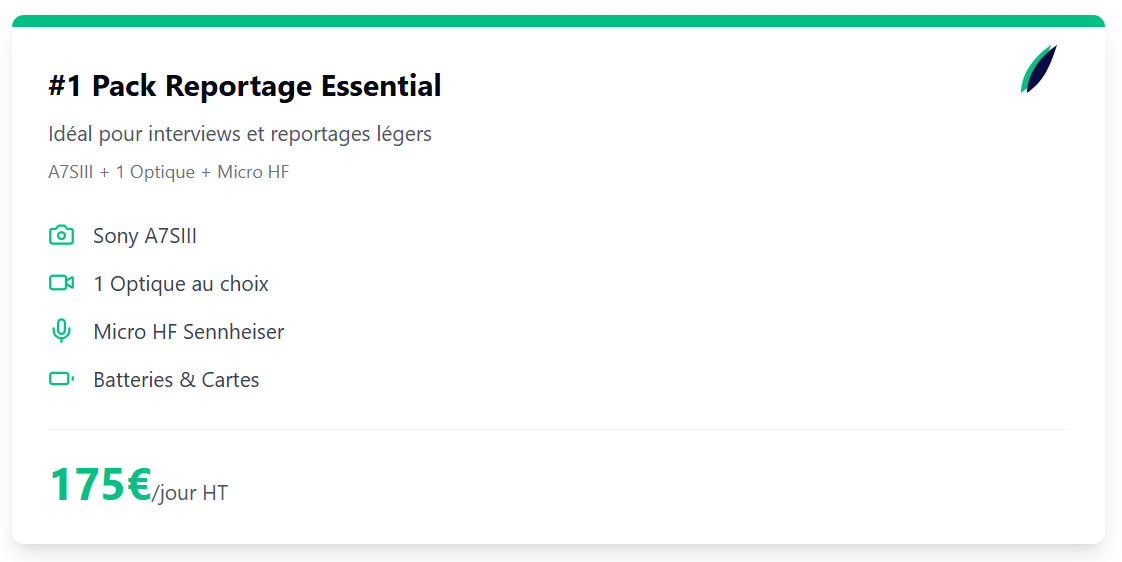
Task: Click the word Sennheiser in the list
Action: [234, 331]
